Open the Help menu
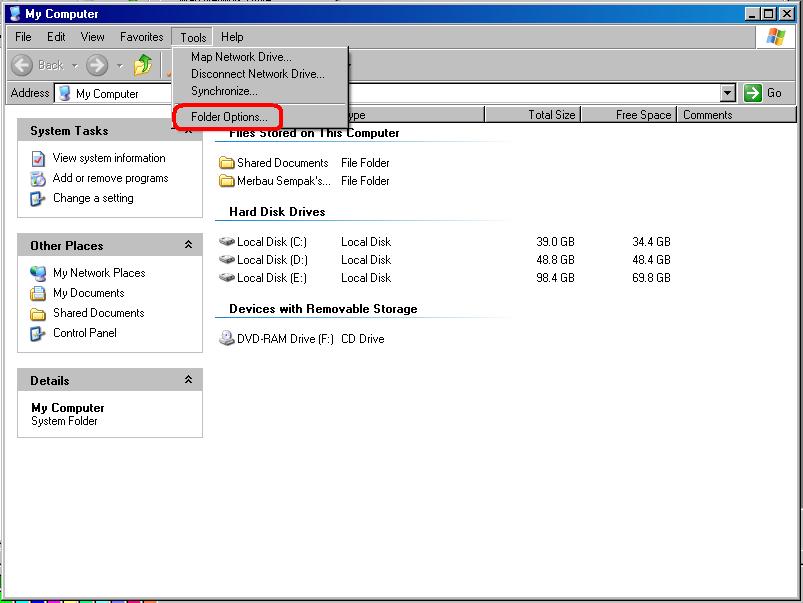 pyautogui.click(x=232, y=37)
